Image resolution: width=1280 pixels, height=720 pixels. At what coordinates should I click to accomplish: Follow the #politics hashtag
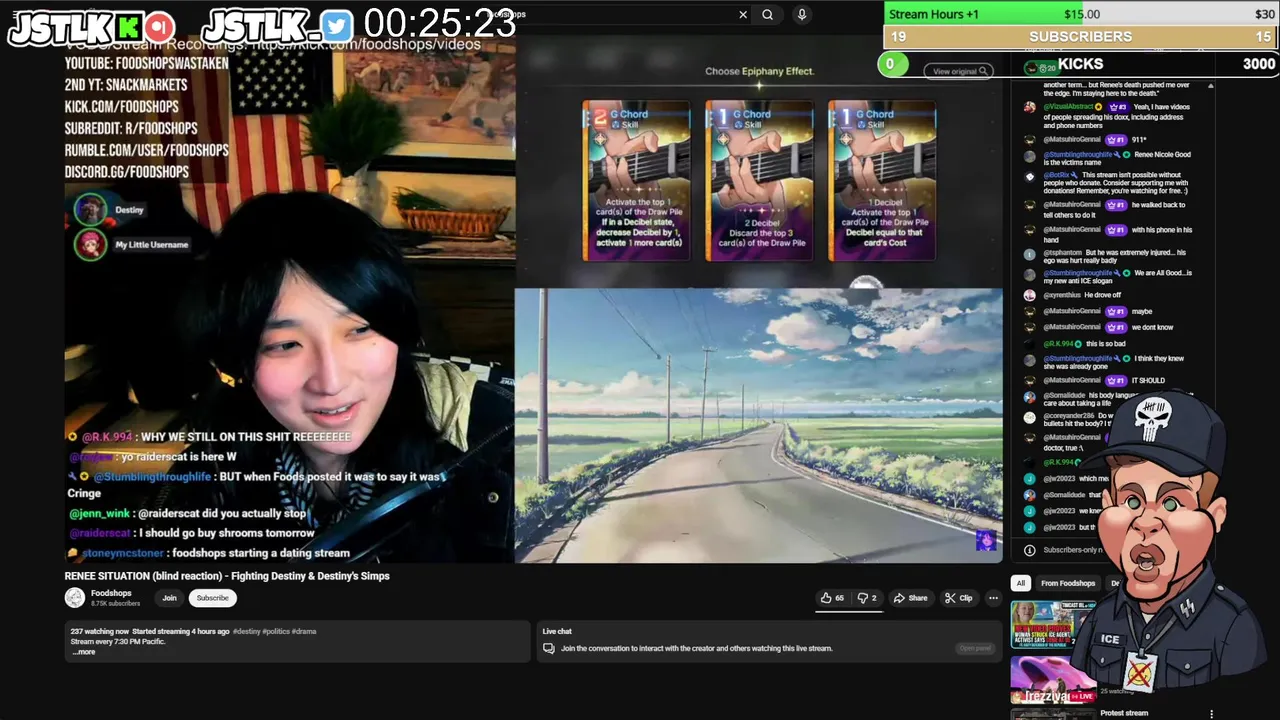(275, 632)
